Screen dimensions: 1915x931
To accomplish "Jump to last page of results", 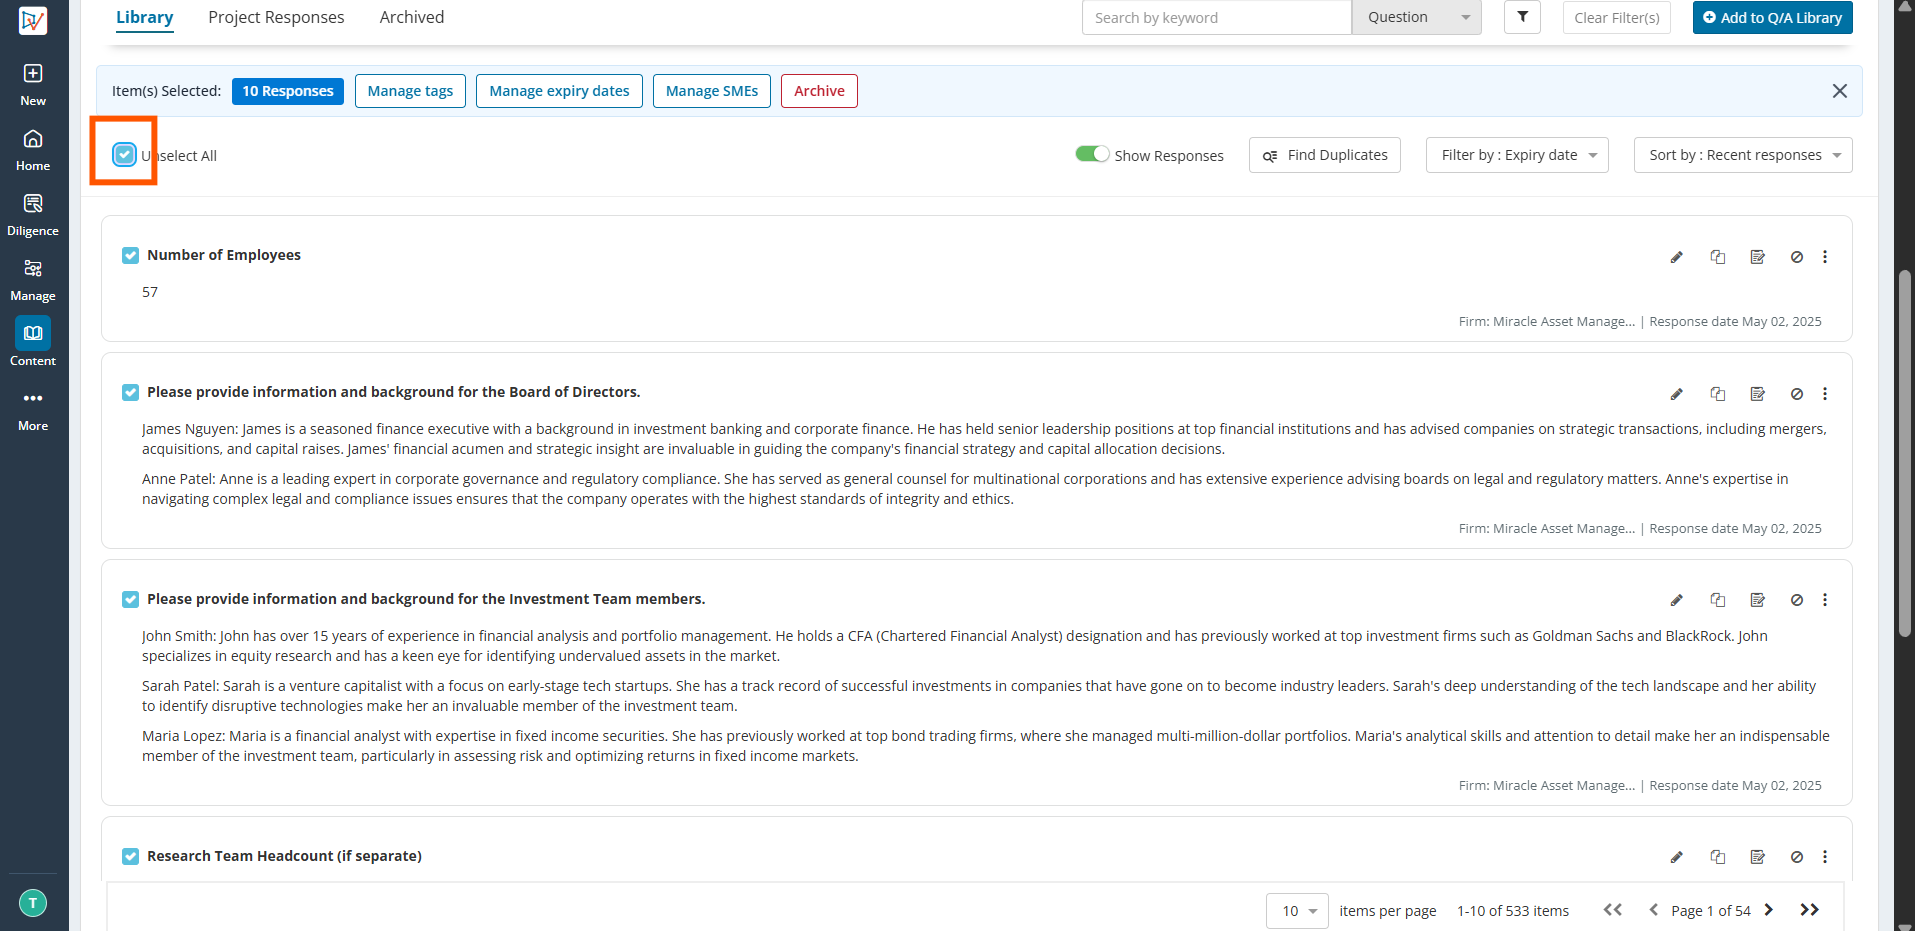I will [1809, 910].
